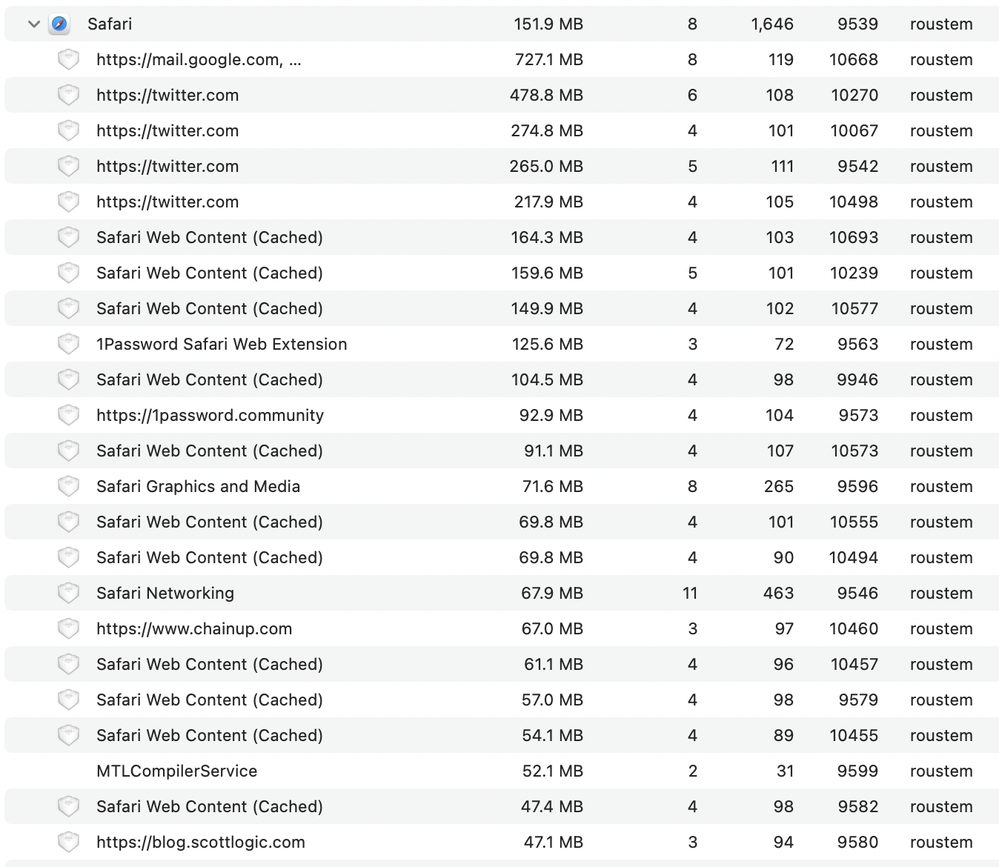Select the Safari Web Content (Cached) using 164.3 MB
The image size is (999, 867).
pyautogui.click(x=209, y=237)
